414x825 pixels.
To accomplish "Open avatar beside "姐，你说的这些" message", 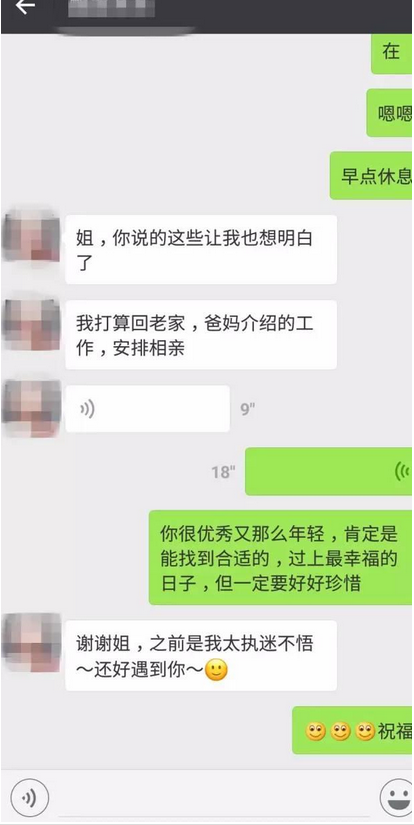I will tap(32, 236).
